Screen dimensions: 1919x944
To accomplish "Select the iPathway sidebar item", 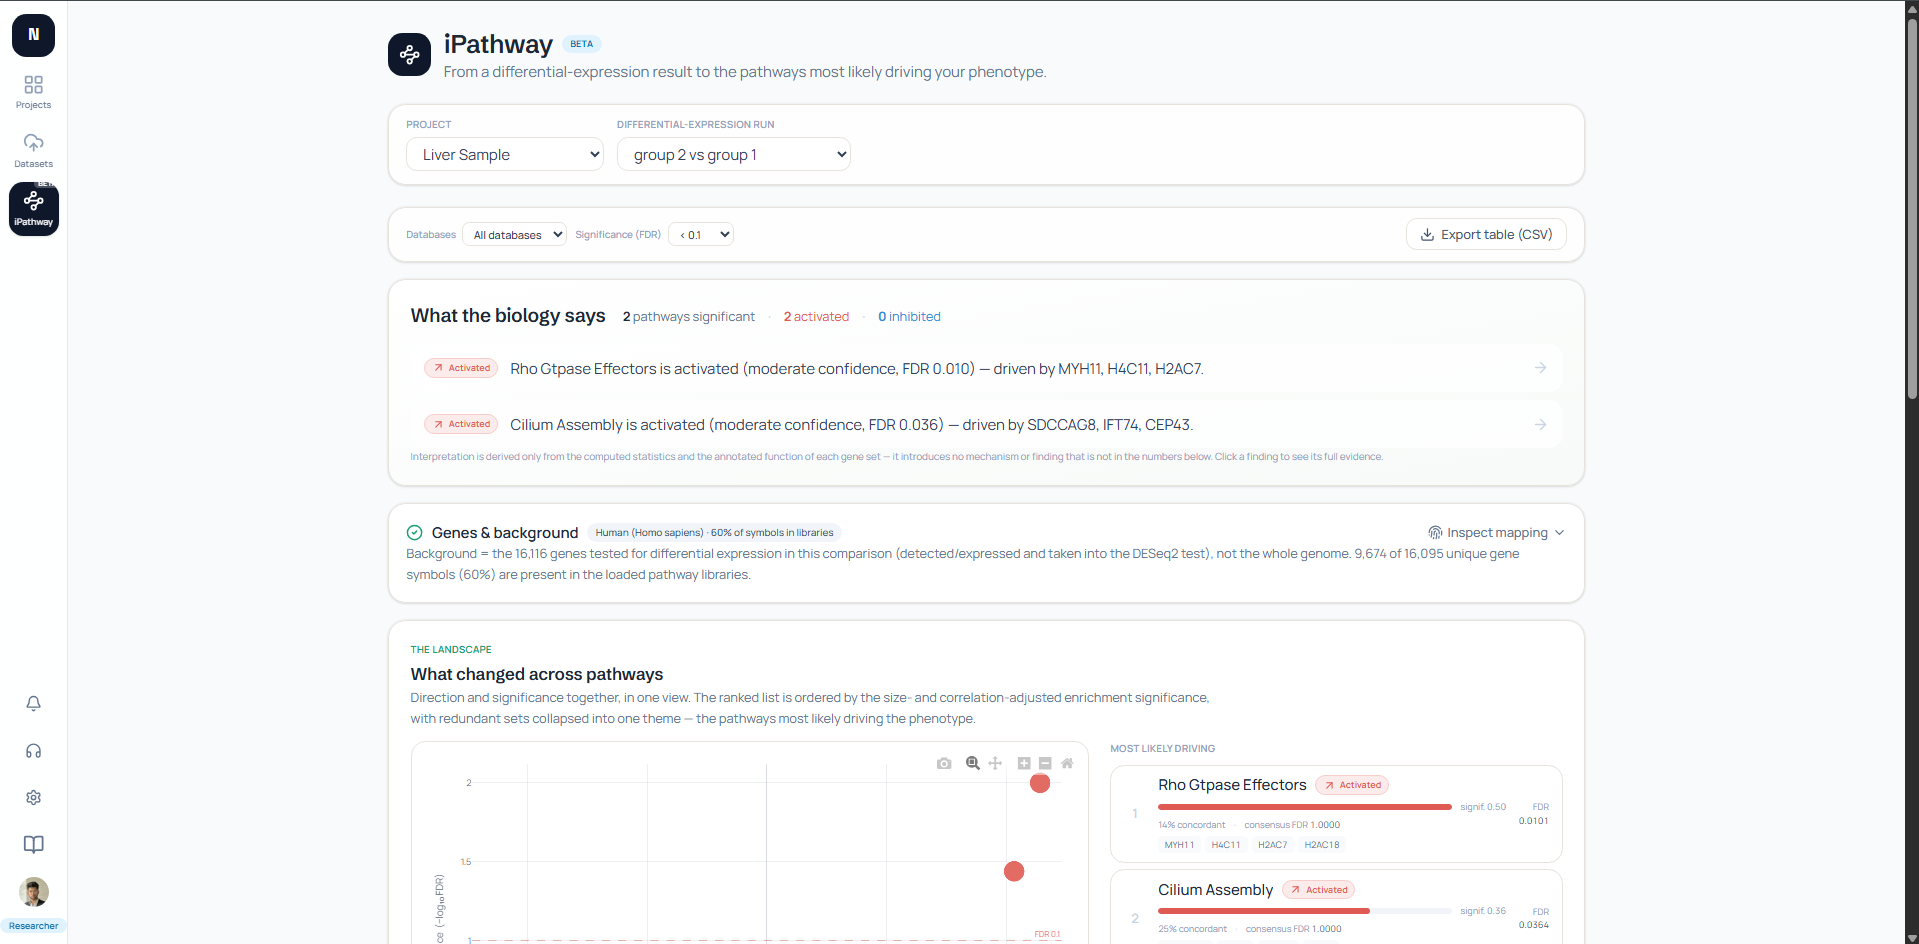I will pyautogui.click(x=34, y=209).
